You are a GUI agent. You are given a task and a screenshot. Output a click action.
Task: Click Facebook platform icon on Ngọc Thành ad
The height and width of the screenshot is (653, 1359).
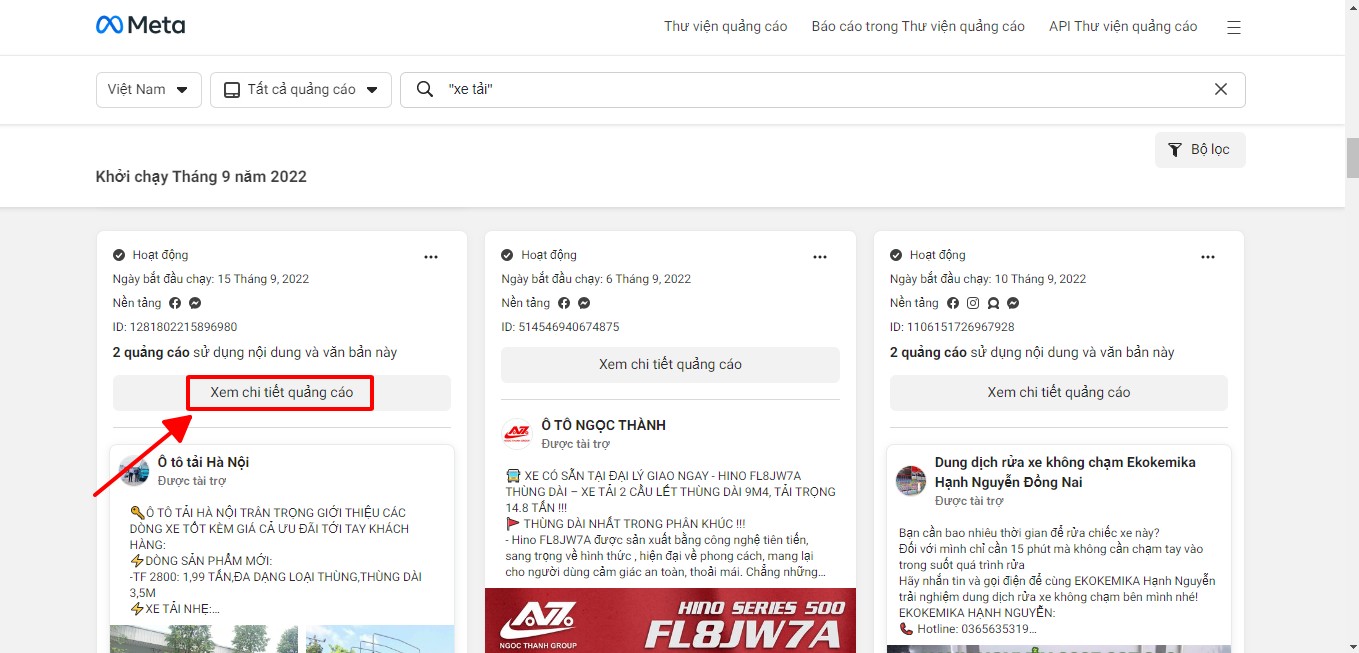(x=564, y=303)
